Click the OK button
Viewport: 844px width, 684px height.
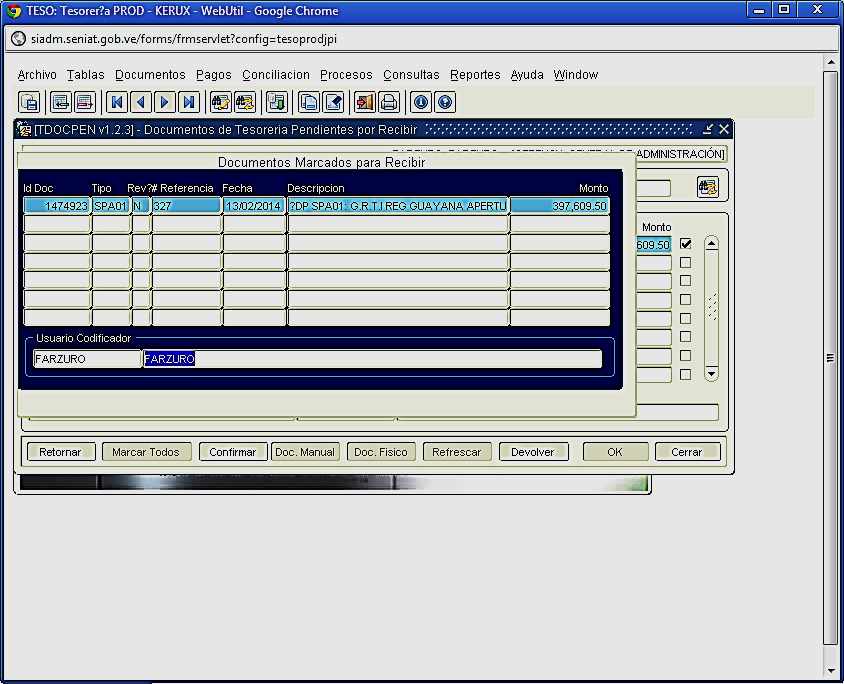point(615,452)
